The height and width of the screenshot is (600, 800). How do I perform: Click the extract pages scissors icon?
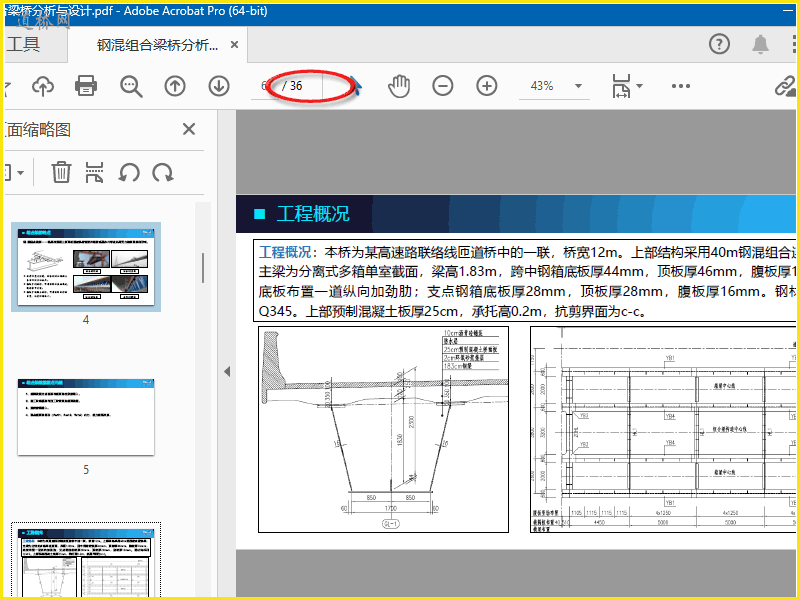click(x=94, y=172)
